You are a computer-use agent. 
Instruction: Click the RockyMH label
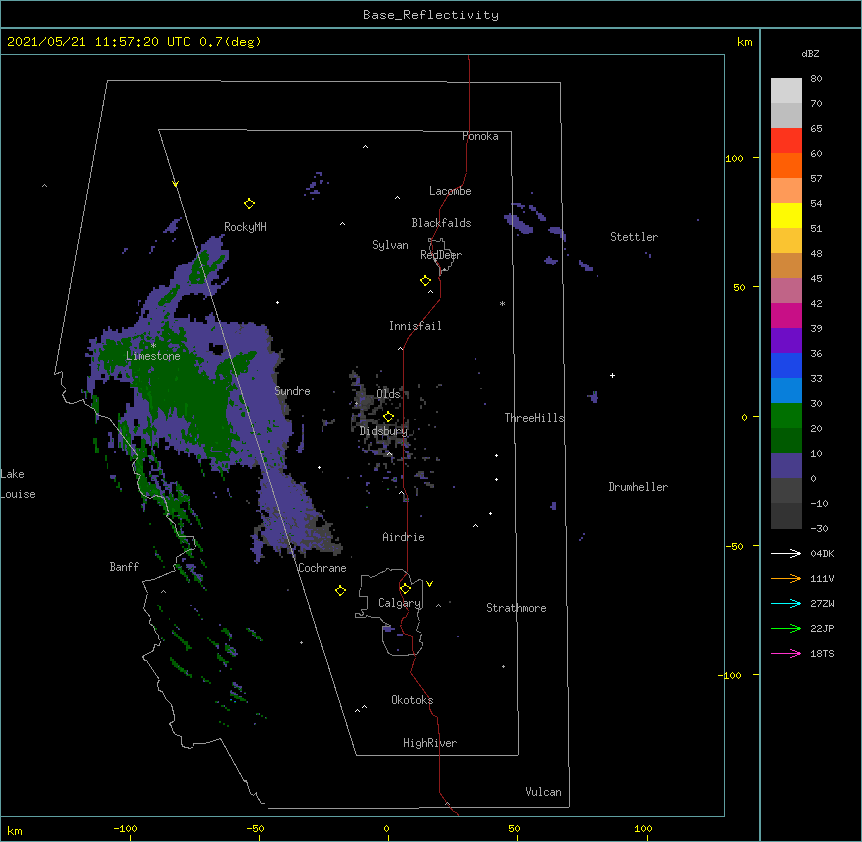(x=245, y=227)
